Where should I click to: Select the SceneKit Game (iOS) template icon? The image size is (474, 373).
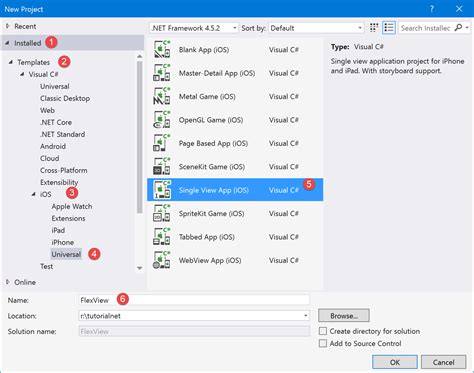[162, 166]
